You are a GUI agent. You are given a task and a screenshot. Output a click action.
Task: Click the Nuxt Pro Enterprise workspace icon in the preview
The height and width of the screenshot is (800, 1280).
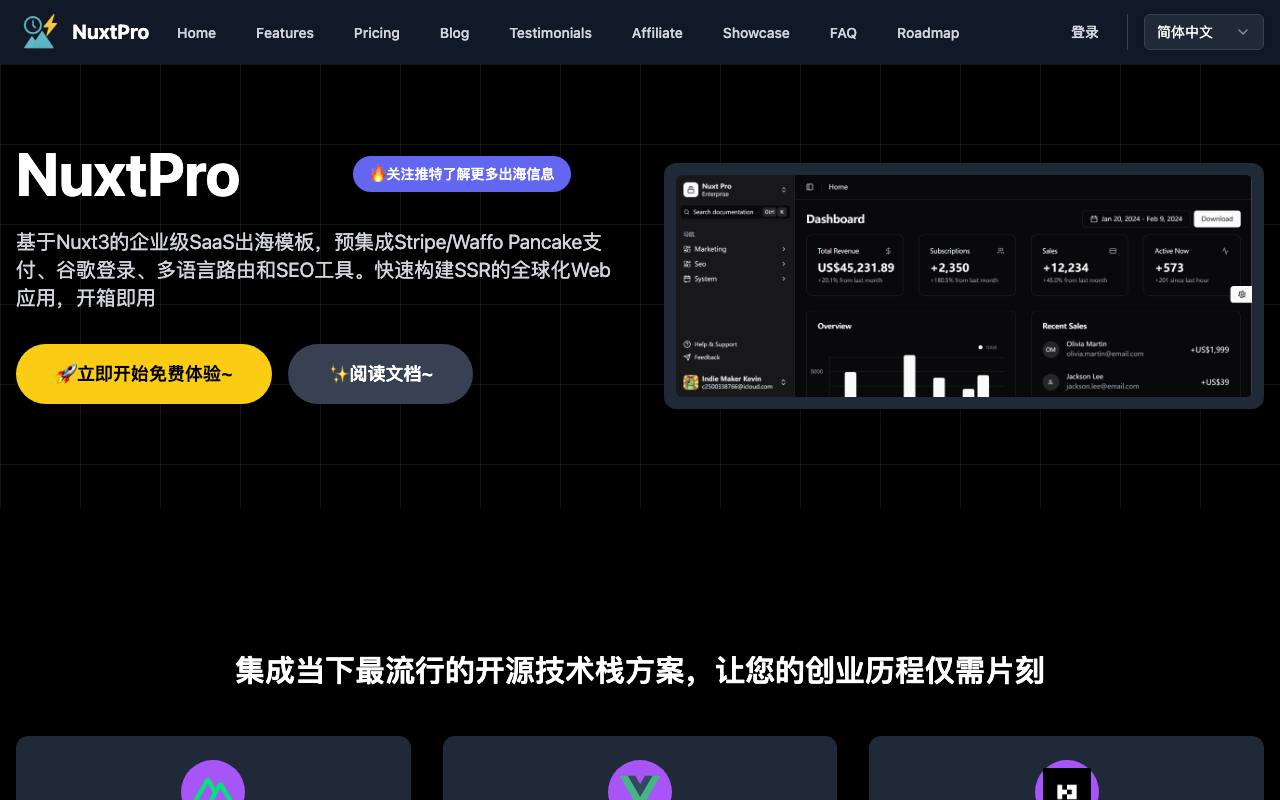click(x=690, y=189)
